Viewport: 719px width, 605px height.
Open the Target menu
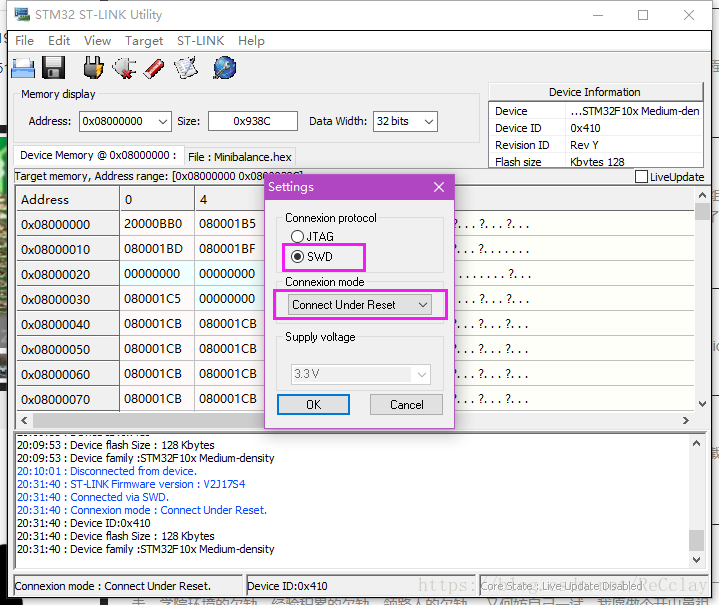(144, 41)
